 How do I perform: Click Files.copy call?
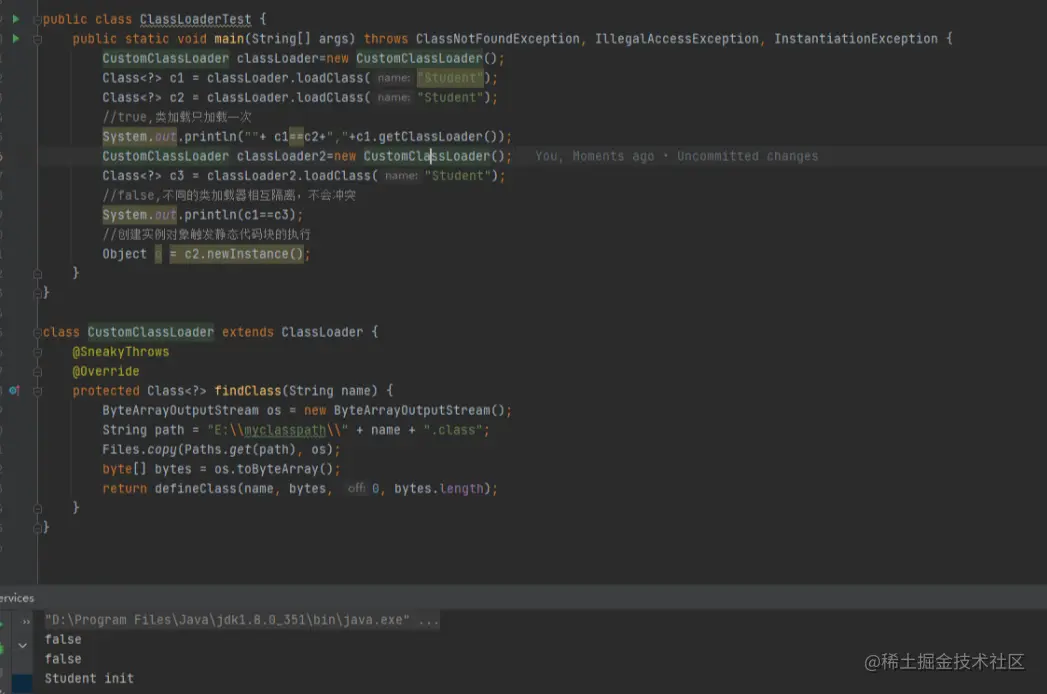140,450
